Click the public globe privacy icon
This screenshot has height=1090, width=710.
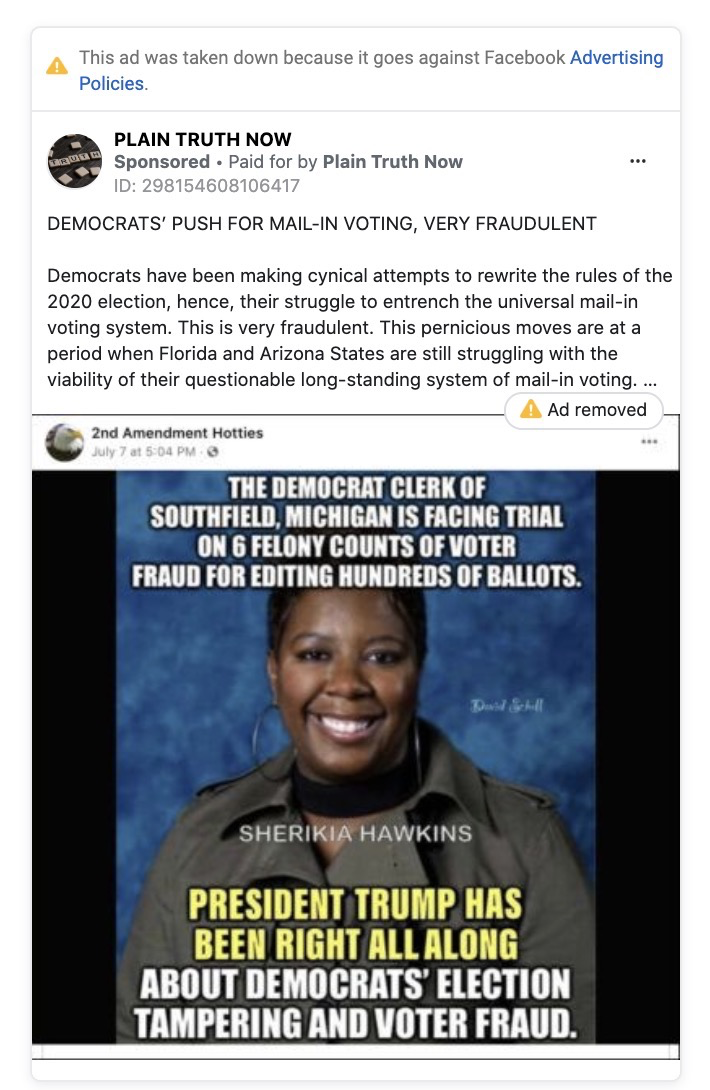coord(213,452)
